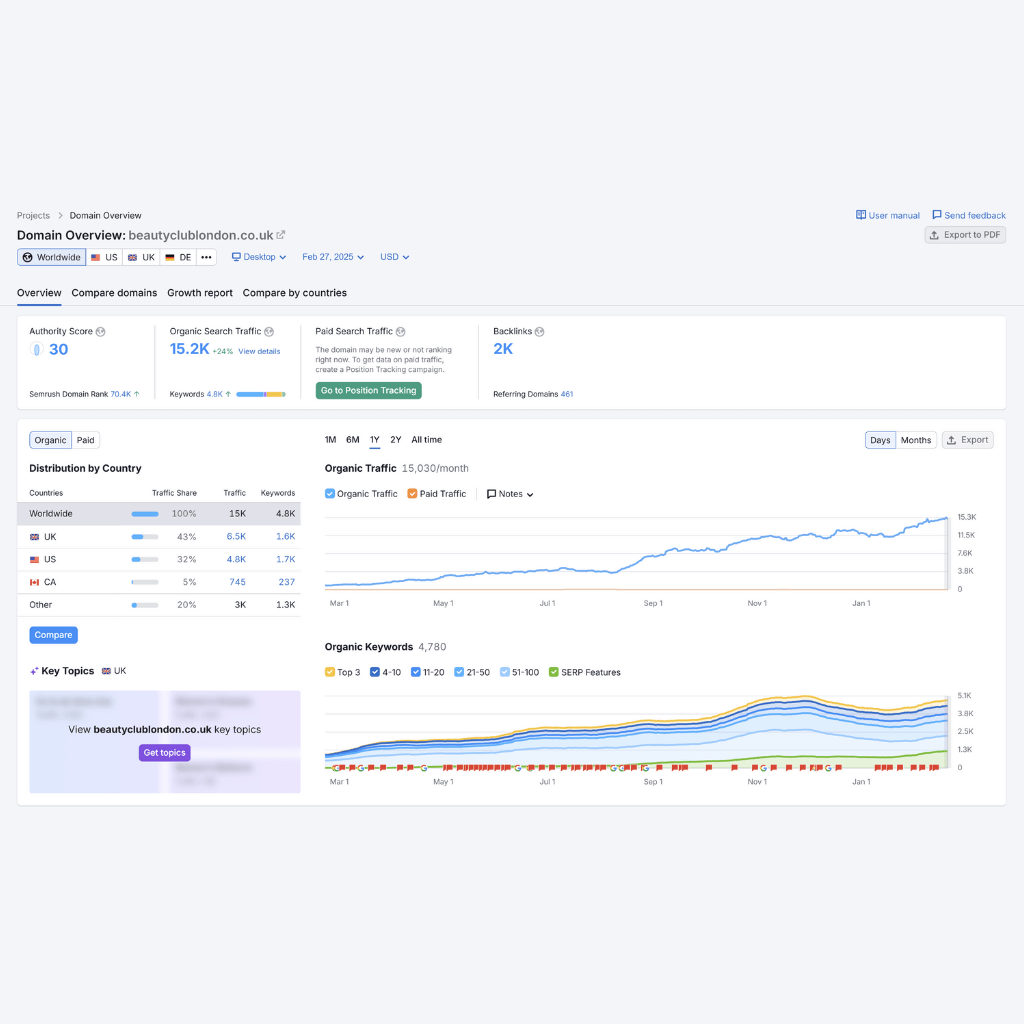This screenshot has width=1024, height=1024.
Task: Disable the Top 3 keywords checkbox
Action: pos(329,672)
